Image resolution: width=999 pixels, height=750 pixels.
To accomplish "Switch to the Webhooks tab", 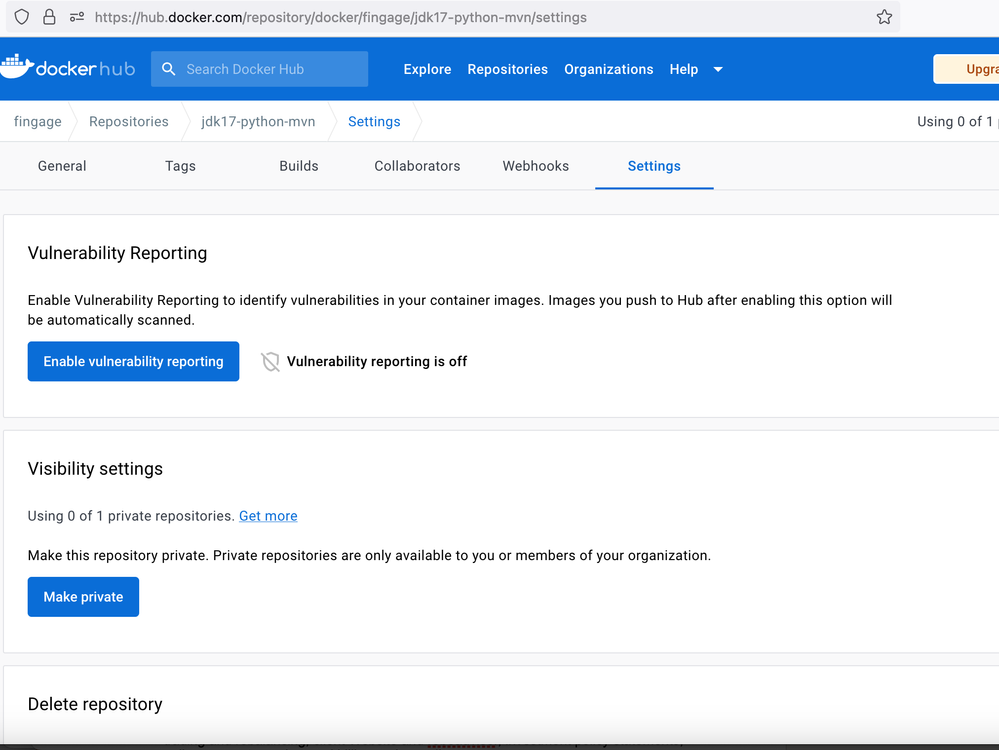I will tap(536, 166).
